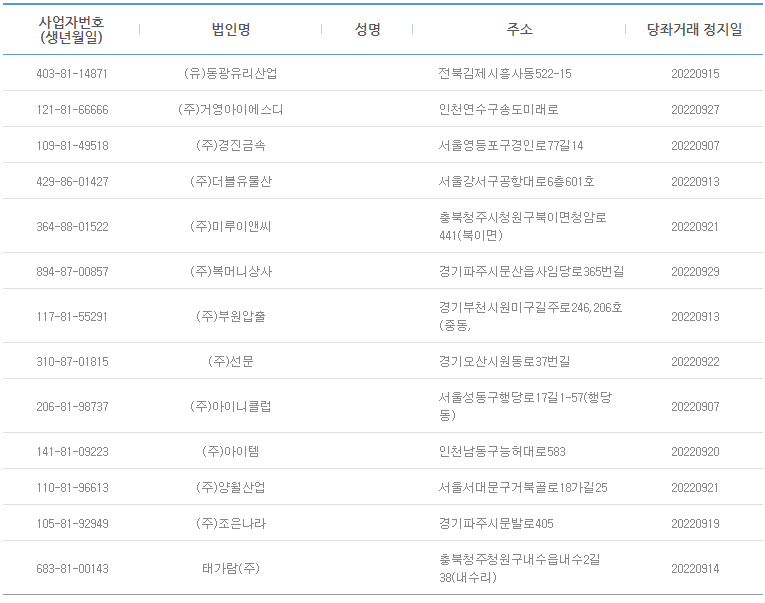The height and width of the screenshot is (603, 765).
Task: Click the (주)부원압출 company cell
Action: (231, 317)
